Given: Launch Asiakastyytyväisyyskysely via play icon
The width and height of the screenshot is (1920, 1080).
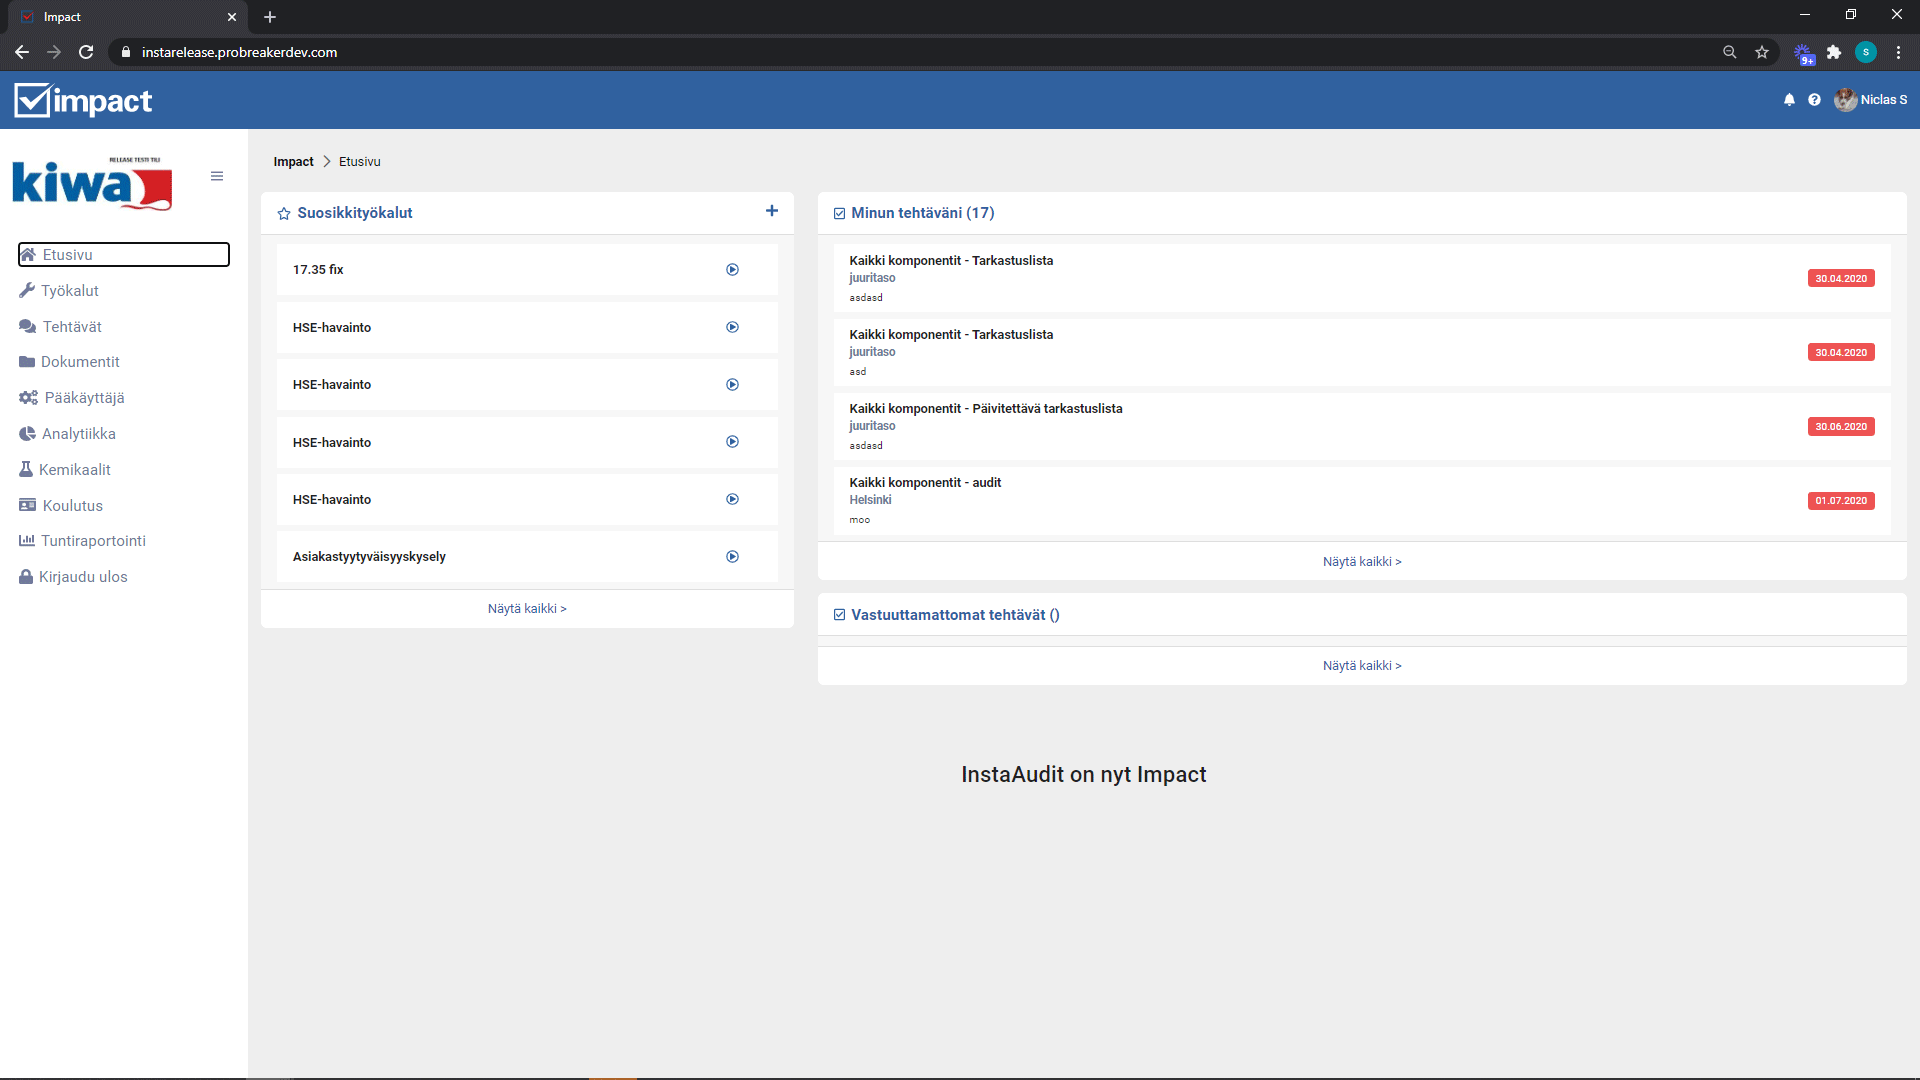Looking at the screenshot, I should [x=732, y=557].
